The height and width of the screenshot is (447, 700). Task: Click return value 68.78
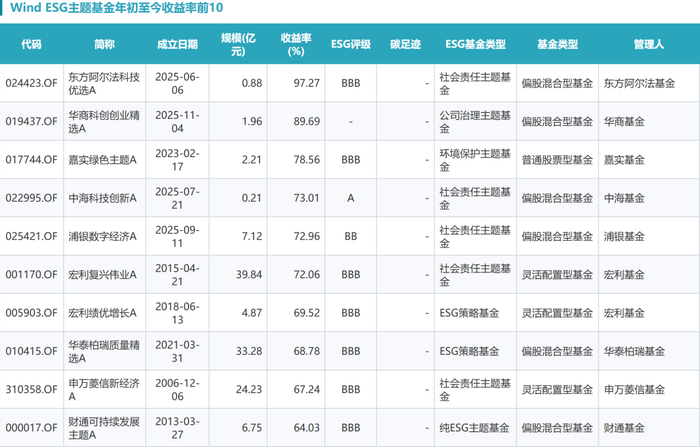[307, 351]
